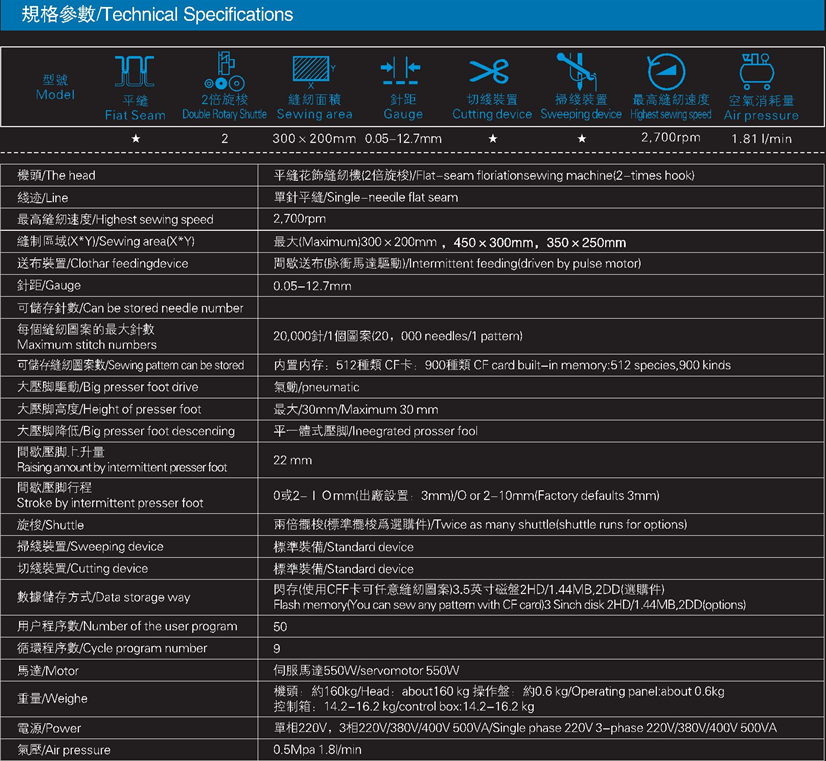Click the star under Flat Seam
Image resolution: width=826 pixels, height=761 pixels.
click(136, 139)
